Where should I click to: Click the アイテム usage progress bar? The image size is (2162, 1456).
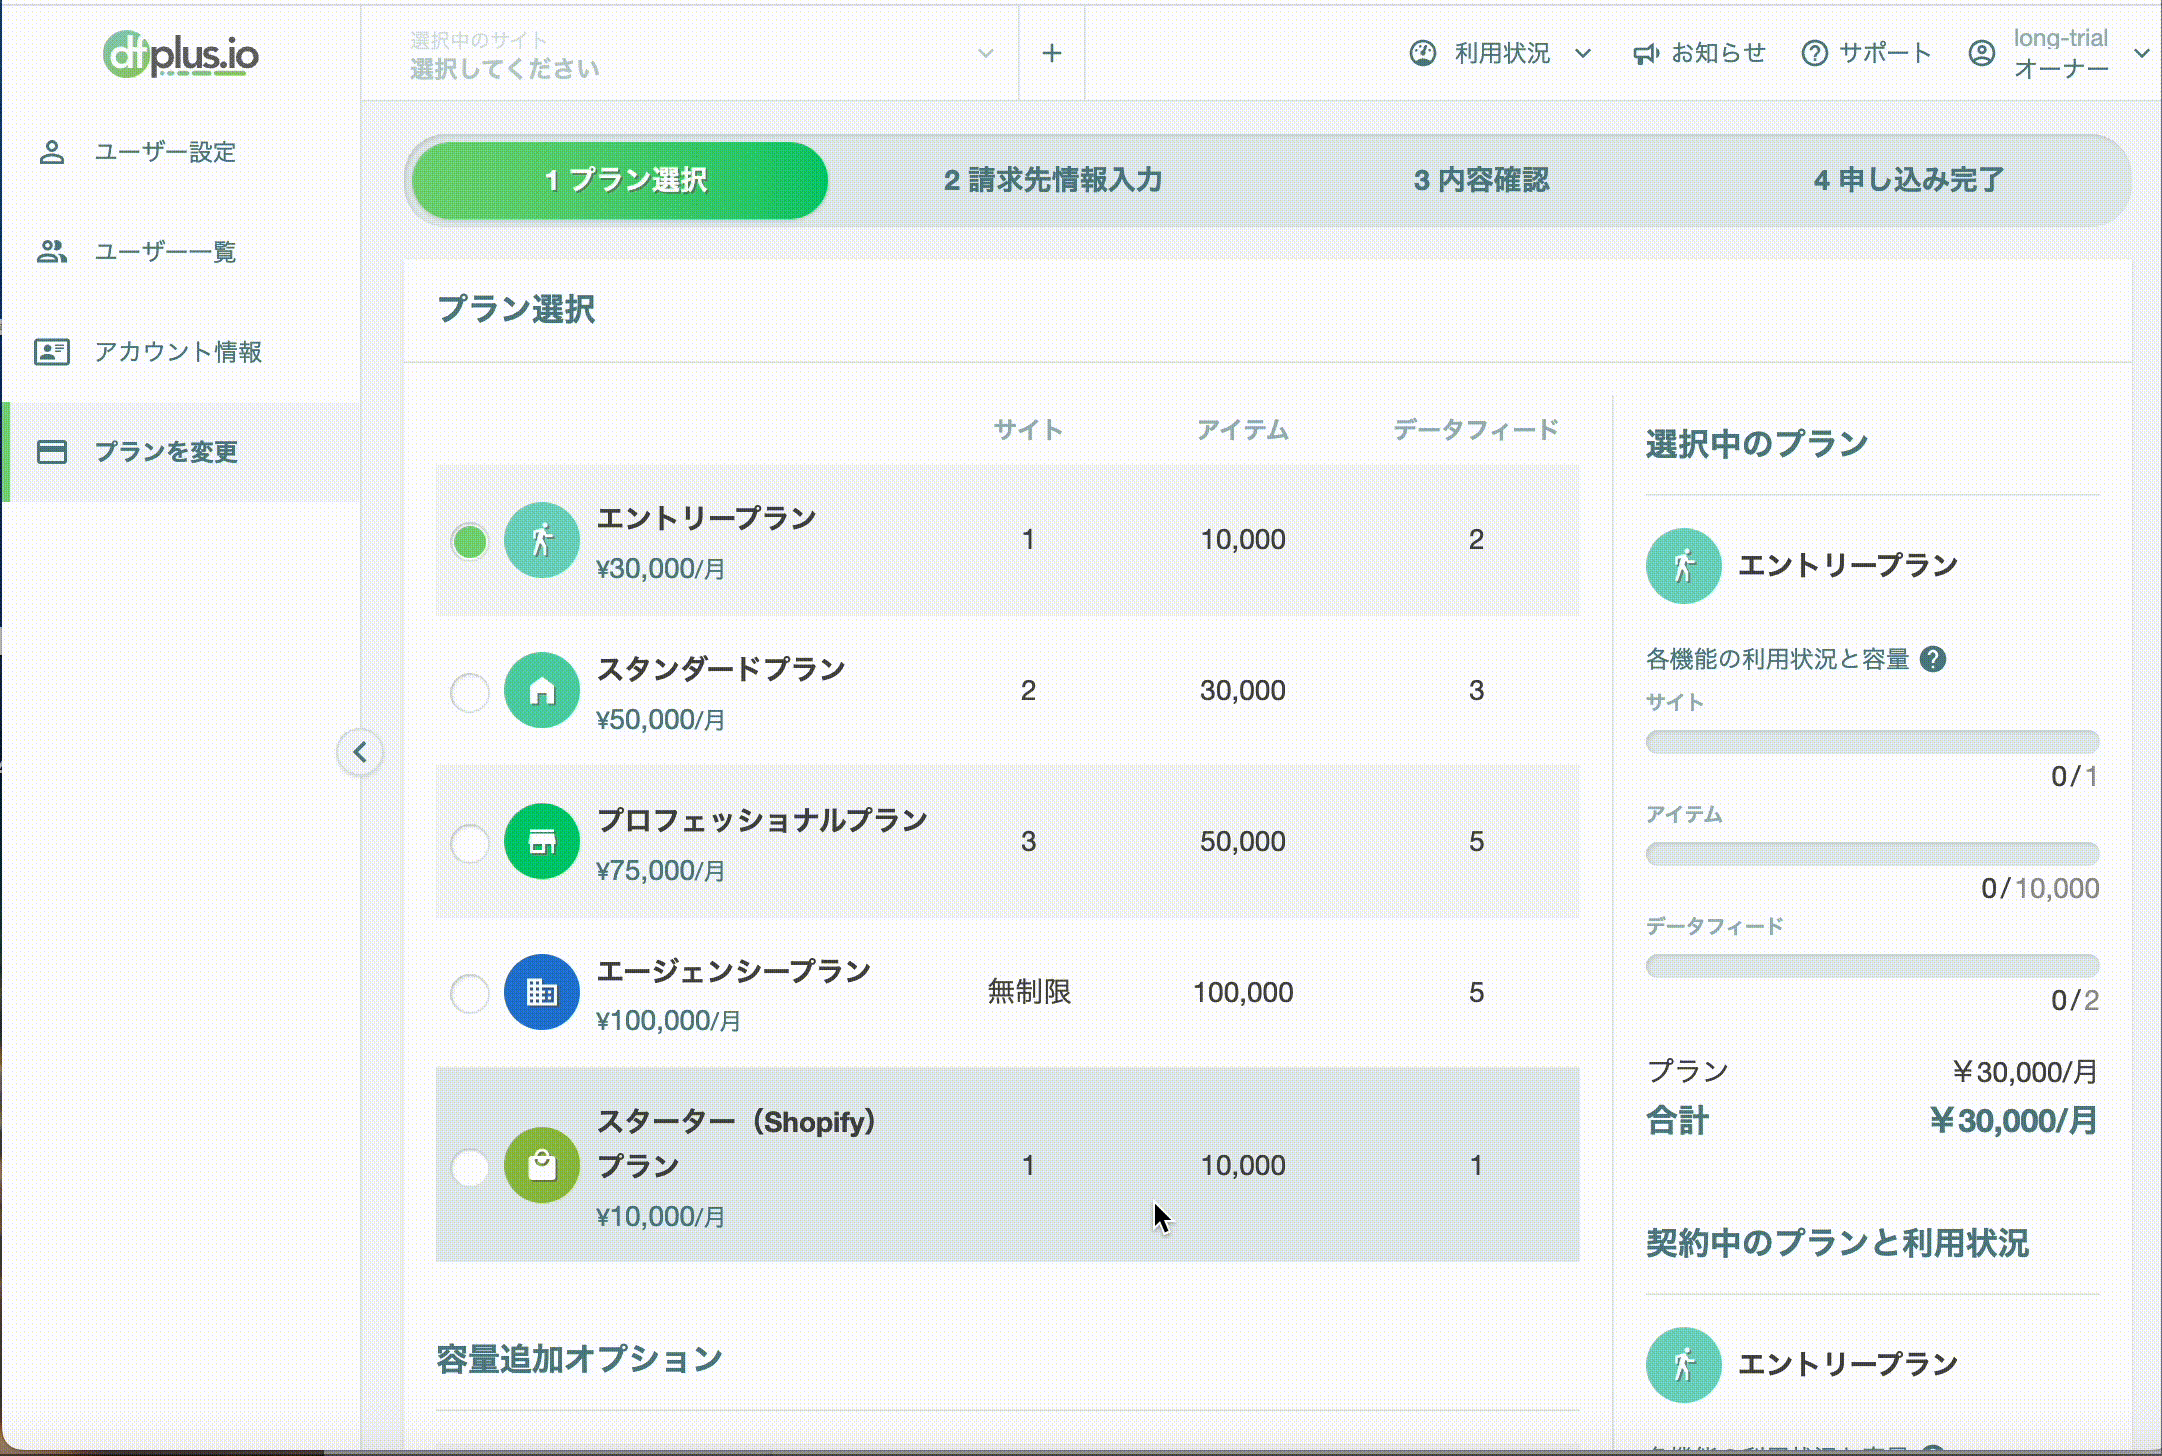pos(1872,854)
